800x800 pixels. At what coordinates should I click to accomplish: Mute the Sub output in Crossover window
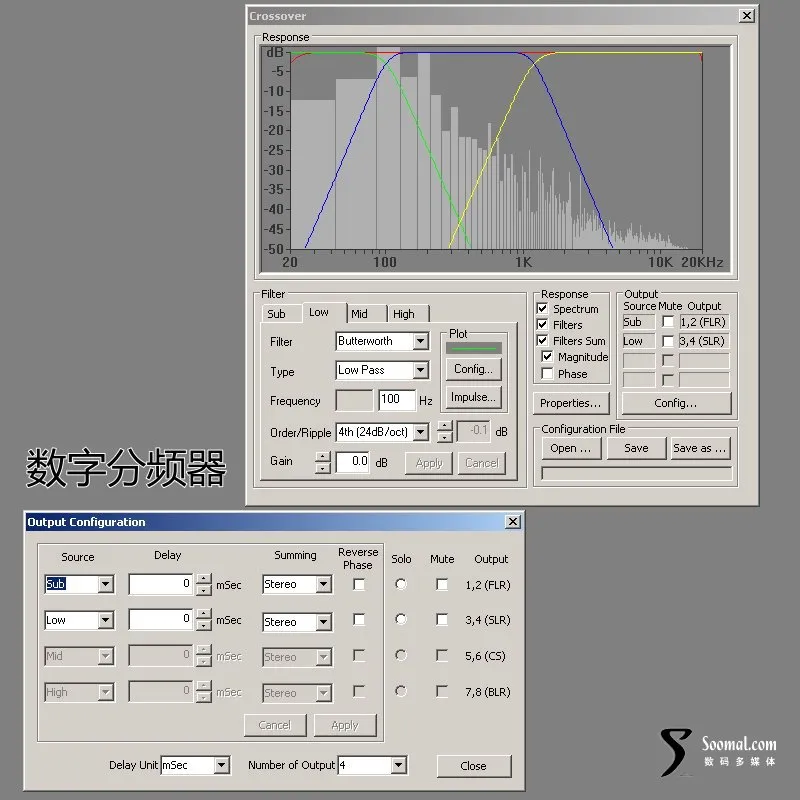pyautogui.click(x=667, y=321)
